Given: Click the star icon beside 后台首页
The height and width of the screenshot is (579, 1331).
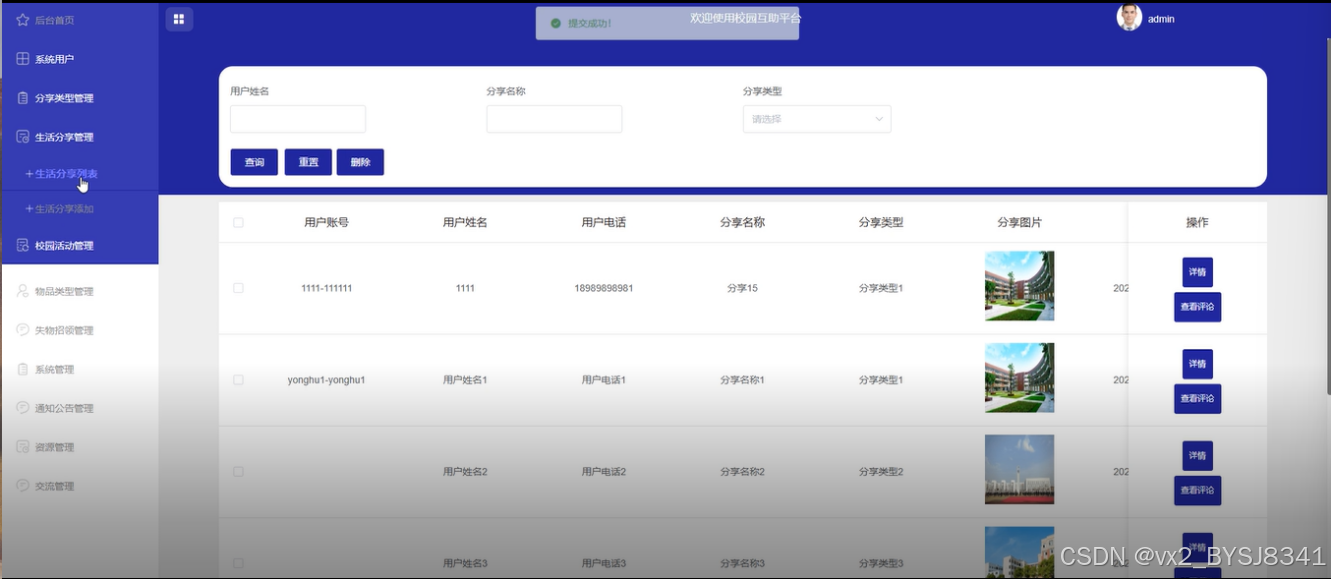Looking at the screenshot, I should pyautogui.click(x=22, y=20).
